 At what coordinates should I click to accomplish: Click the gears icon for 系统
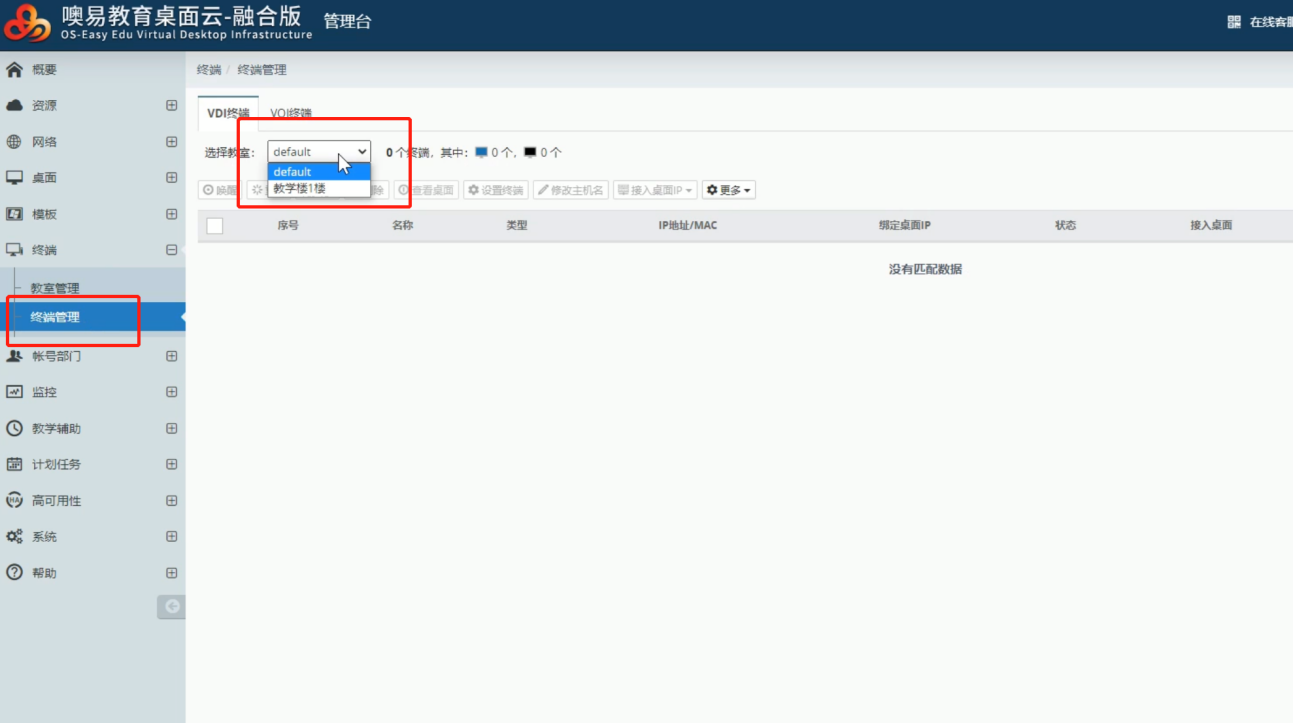coord(14,537)
